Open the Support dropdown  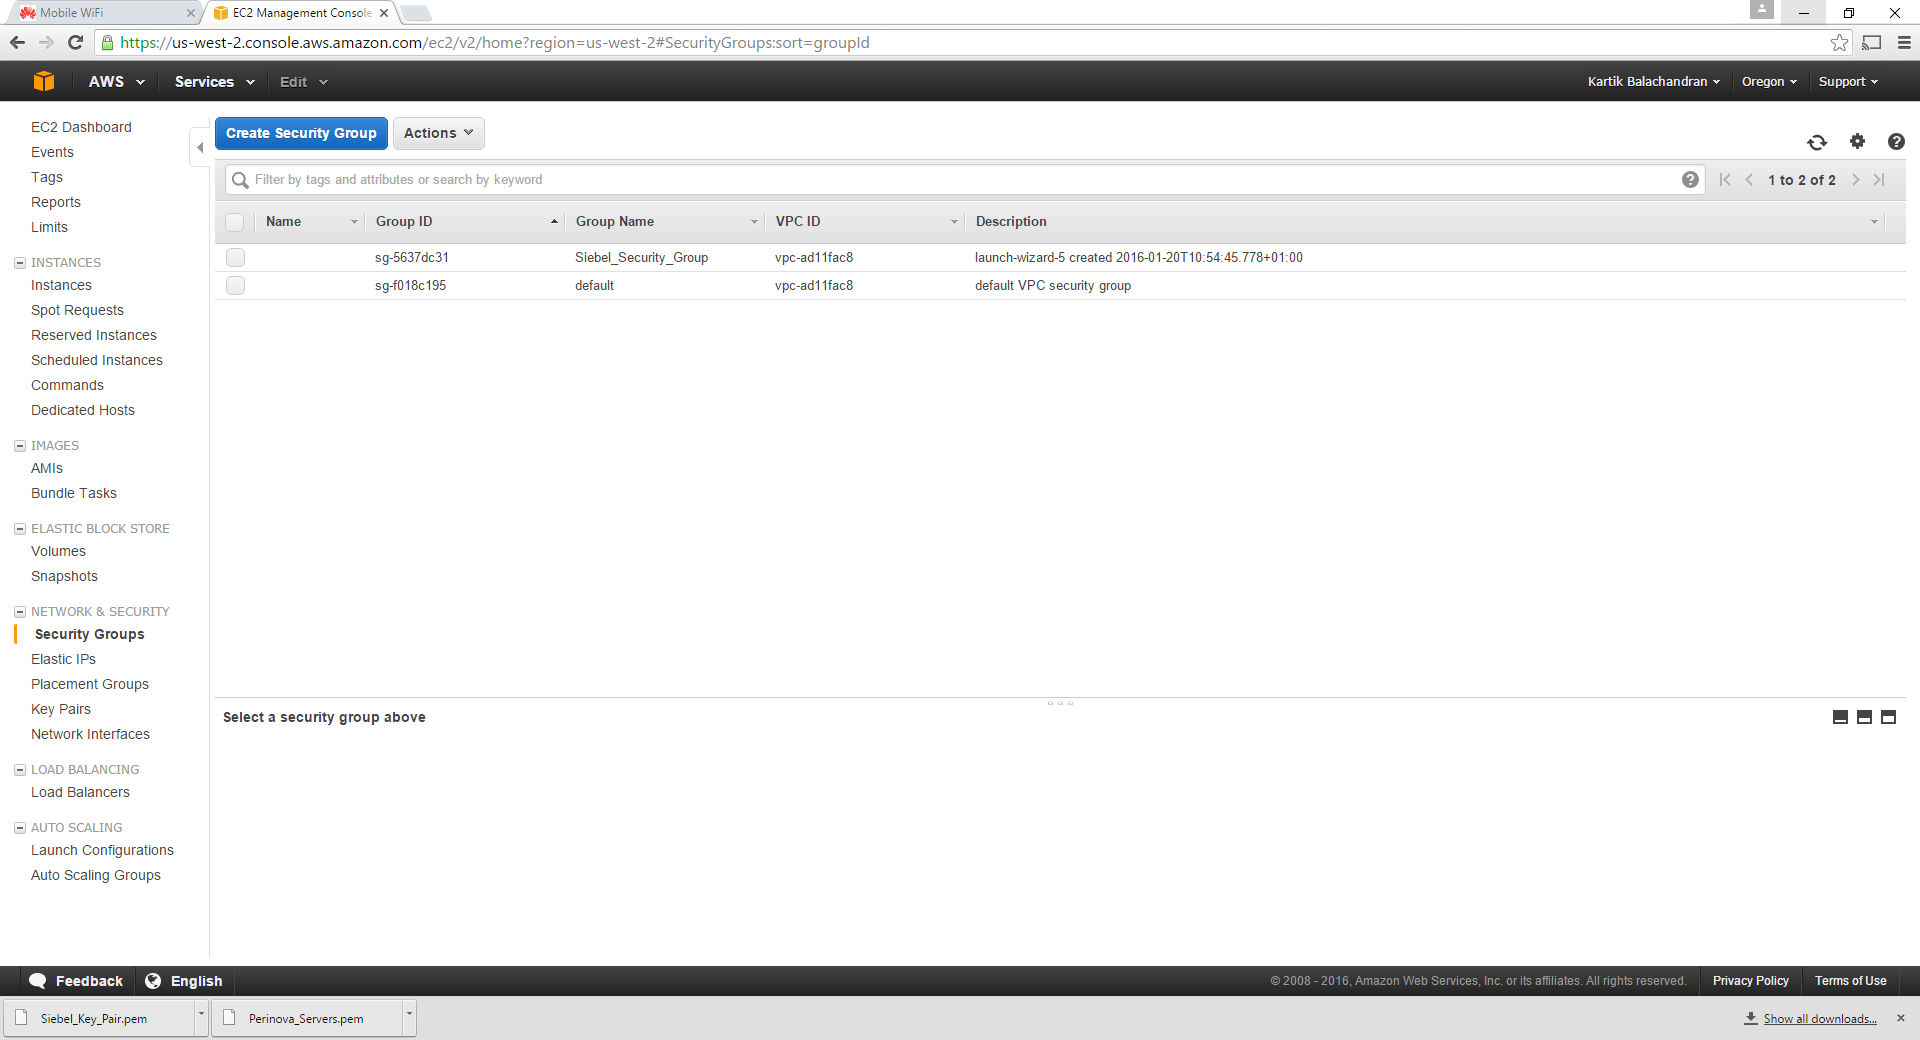(1848, 81)
